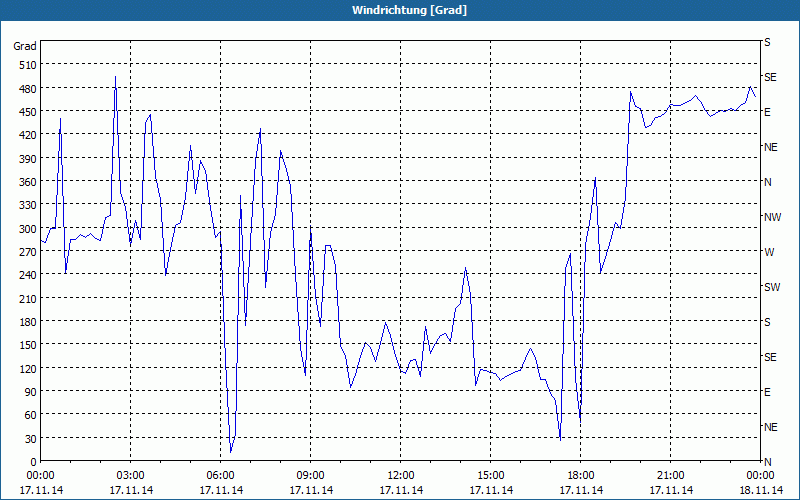The width and height of the screenshot is (800, 500).
Task: Click the "00:00" label above 18.11.14
Action: pos(761,476)
